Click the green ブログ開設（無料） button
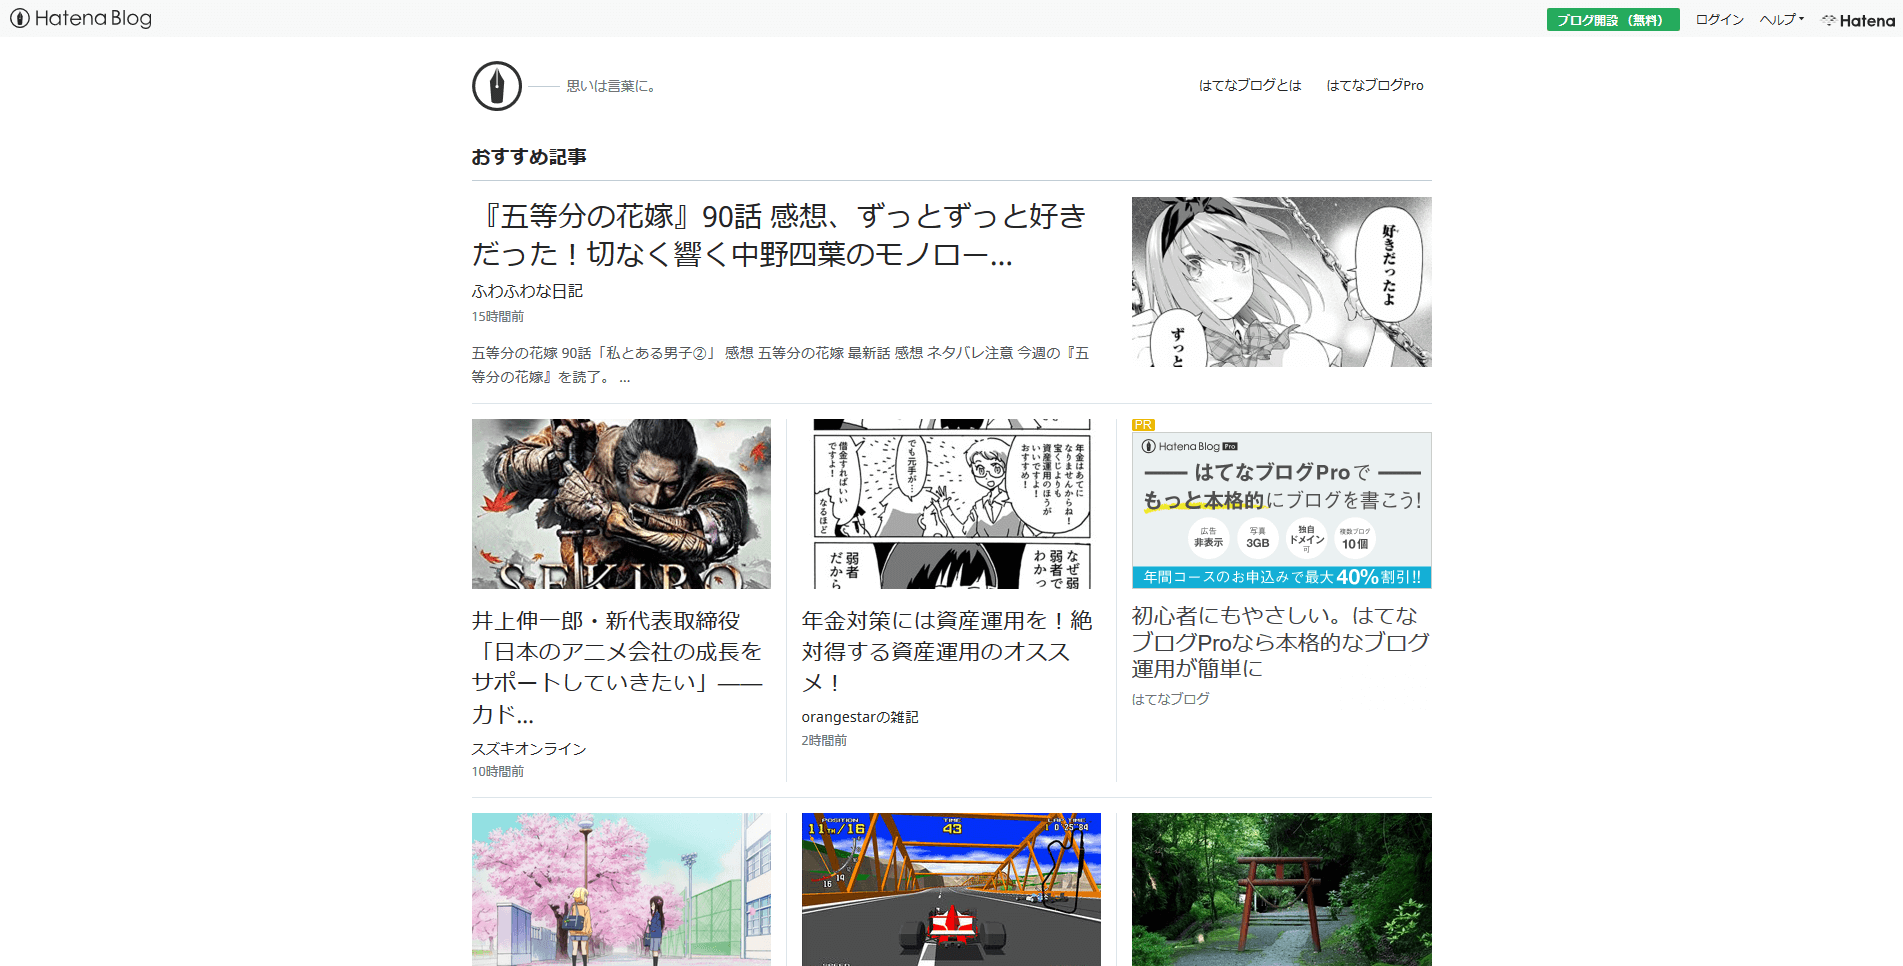Screen dimensions: 1903x966 pyautogui.click(x=1613, y=20)
